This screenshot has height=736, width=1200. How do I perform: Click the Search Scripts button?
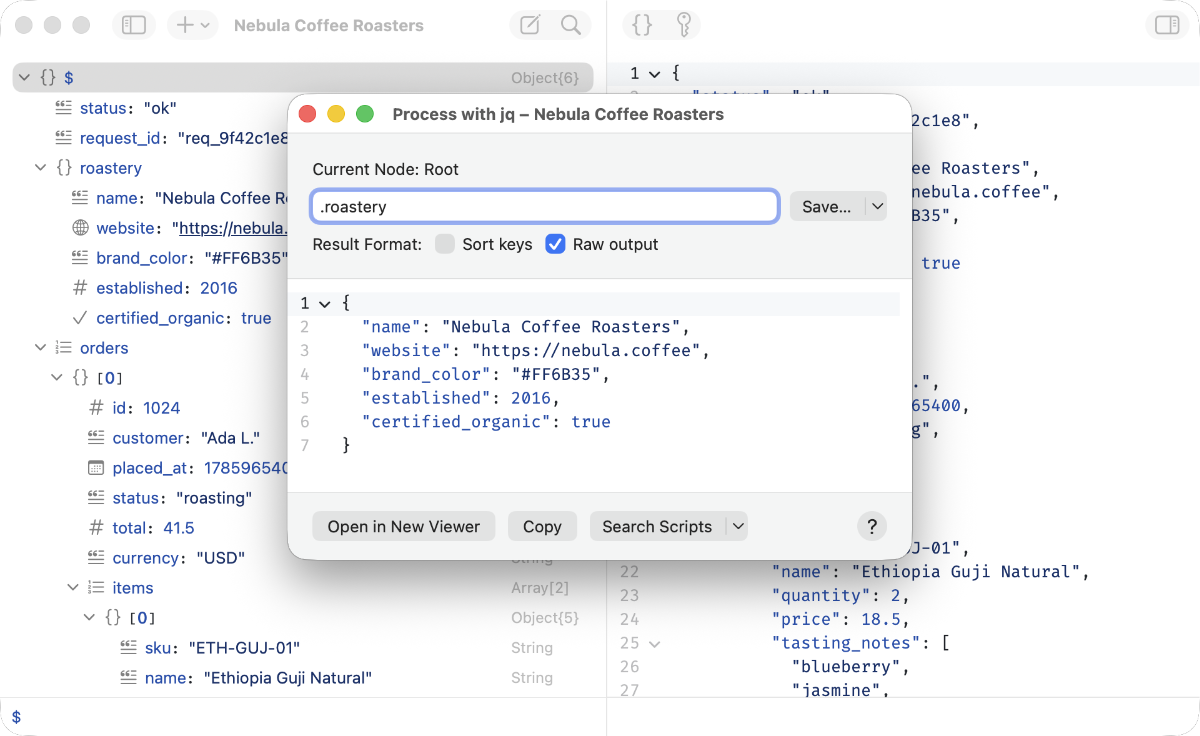(657, 526)
